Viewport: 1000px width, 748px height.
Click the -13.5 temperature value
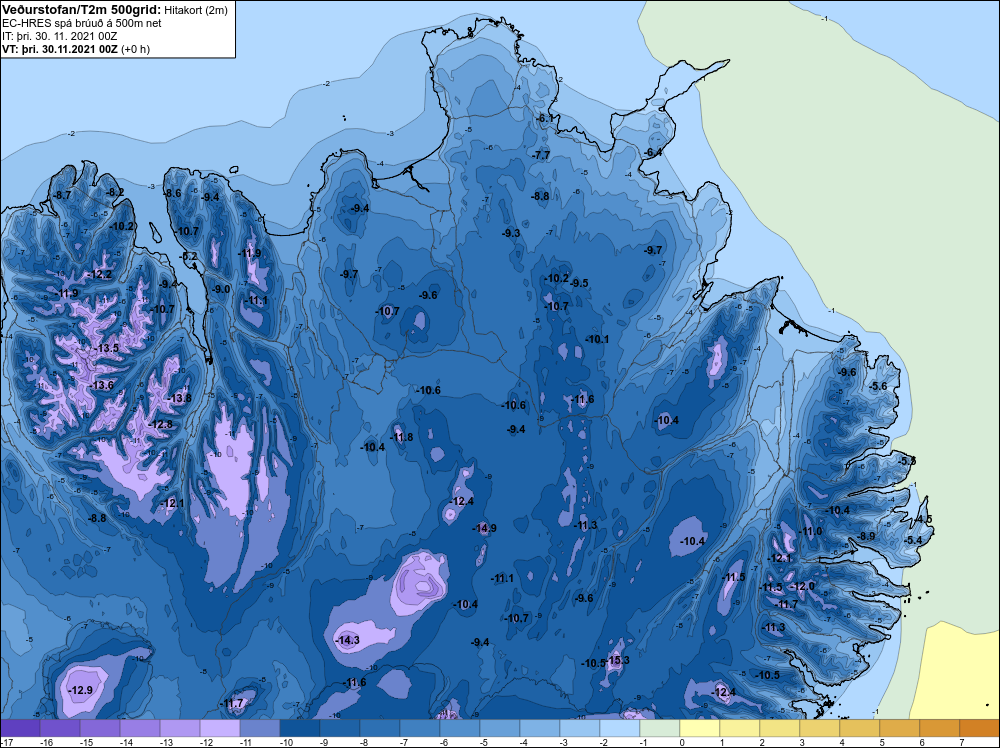pos(107,348)
